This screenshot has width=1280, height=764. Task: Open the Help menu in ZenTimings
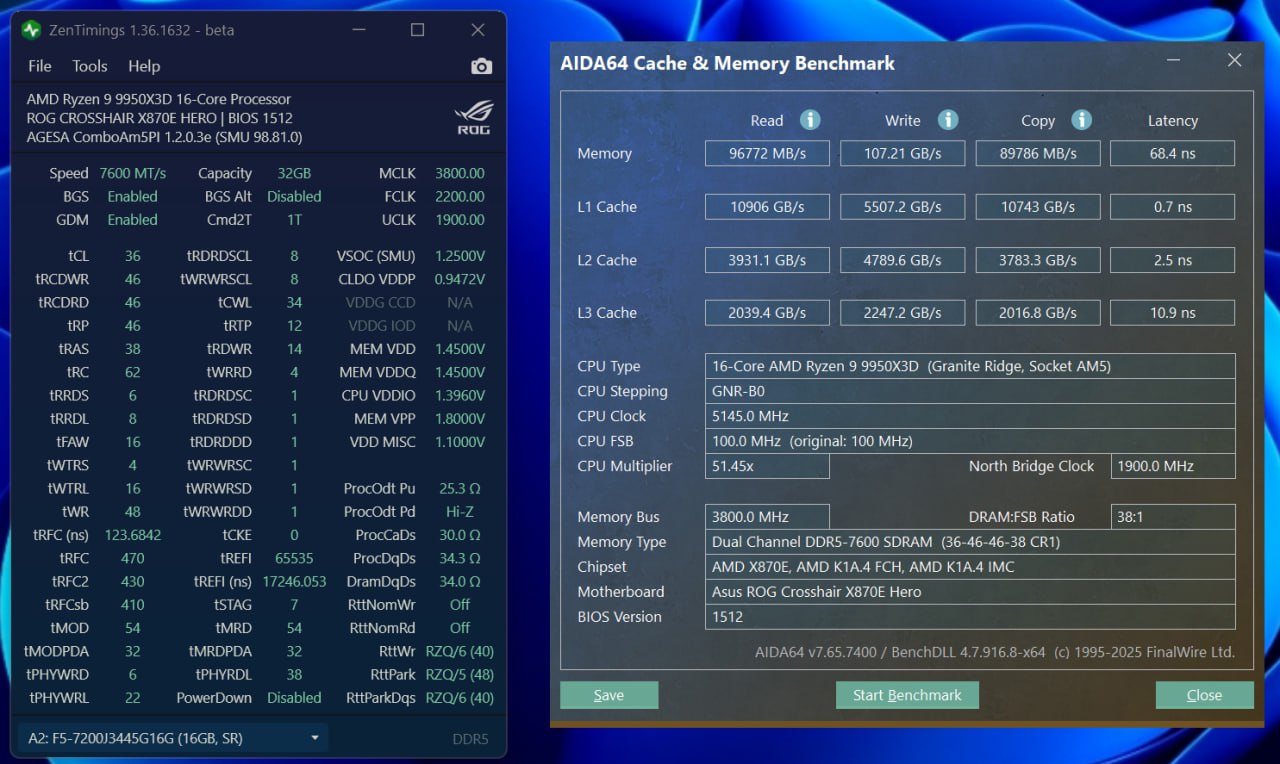[x=144, y=66]
